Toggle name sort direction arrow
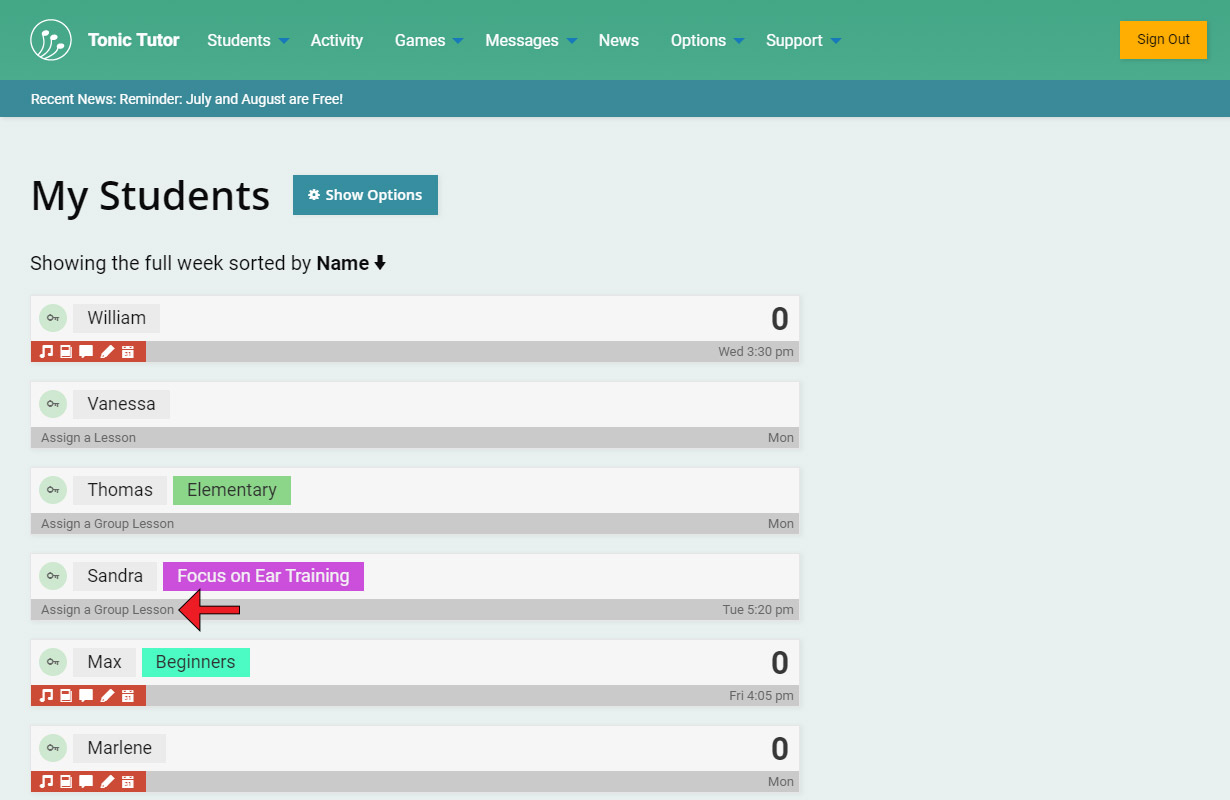1230x800 pixels. [x=380, y=264]
